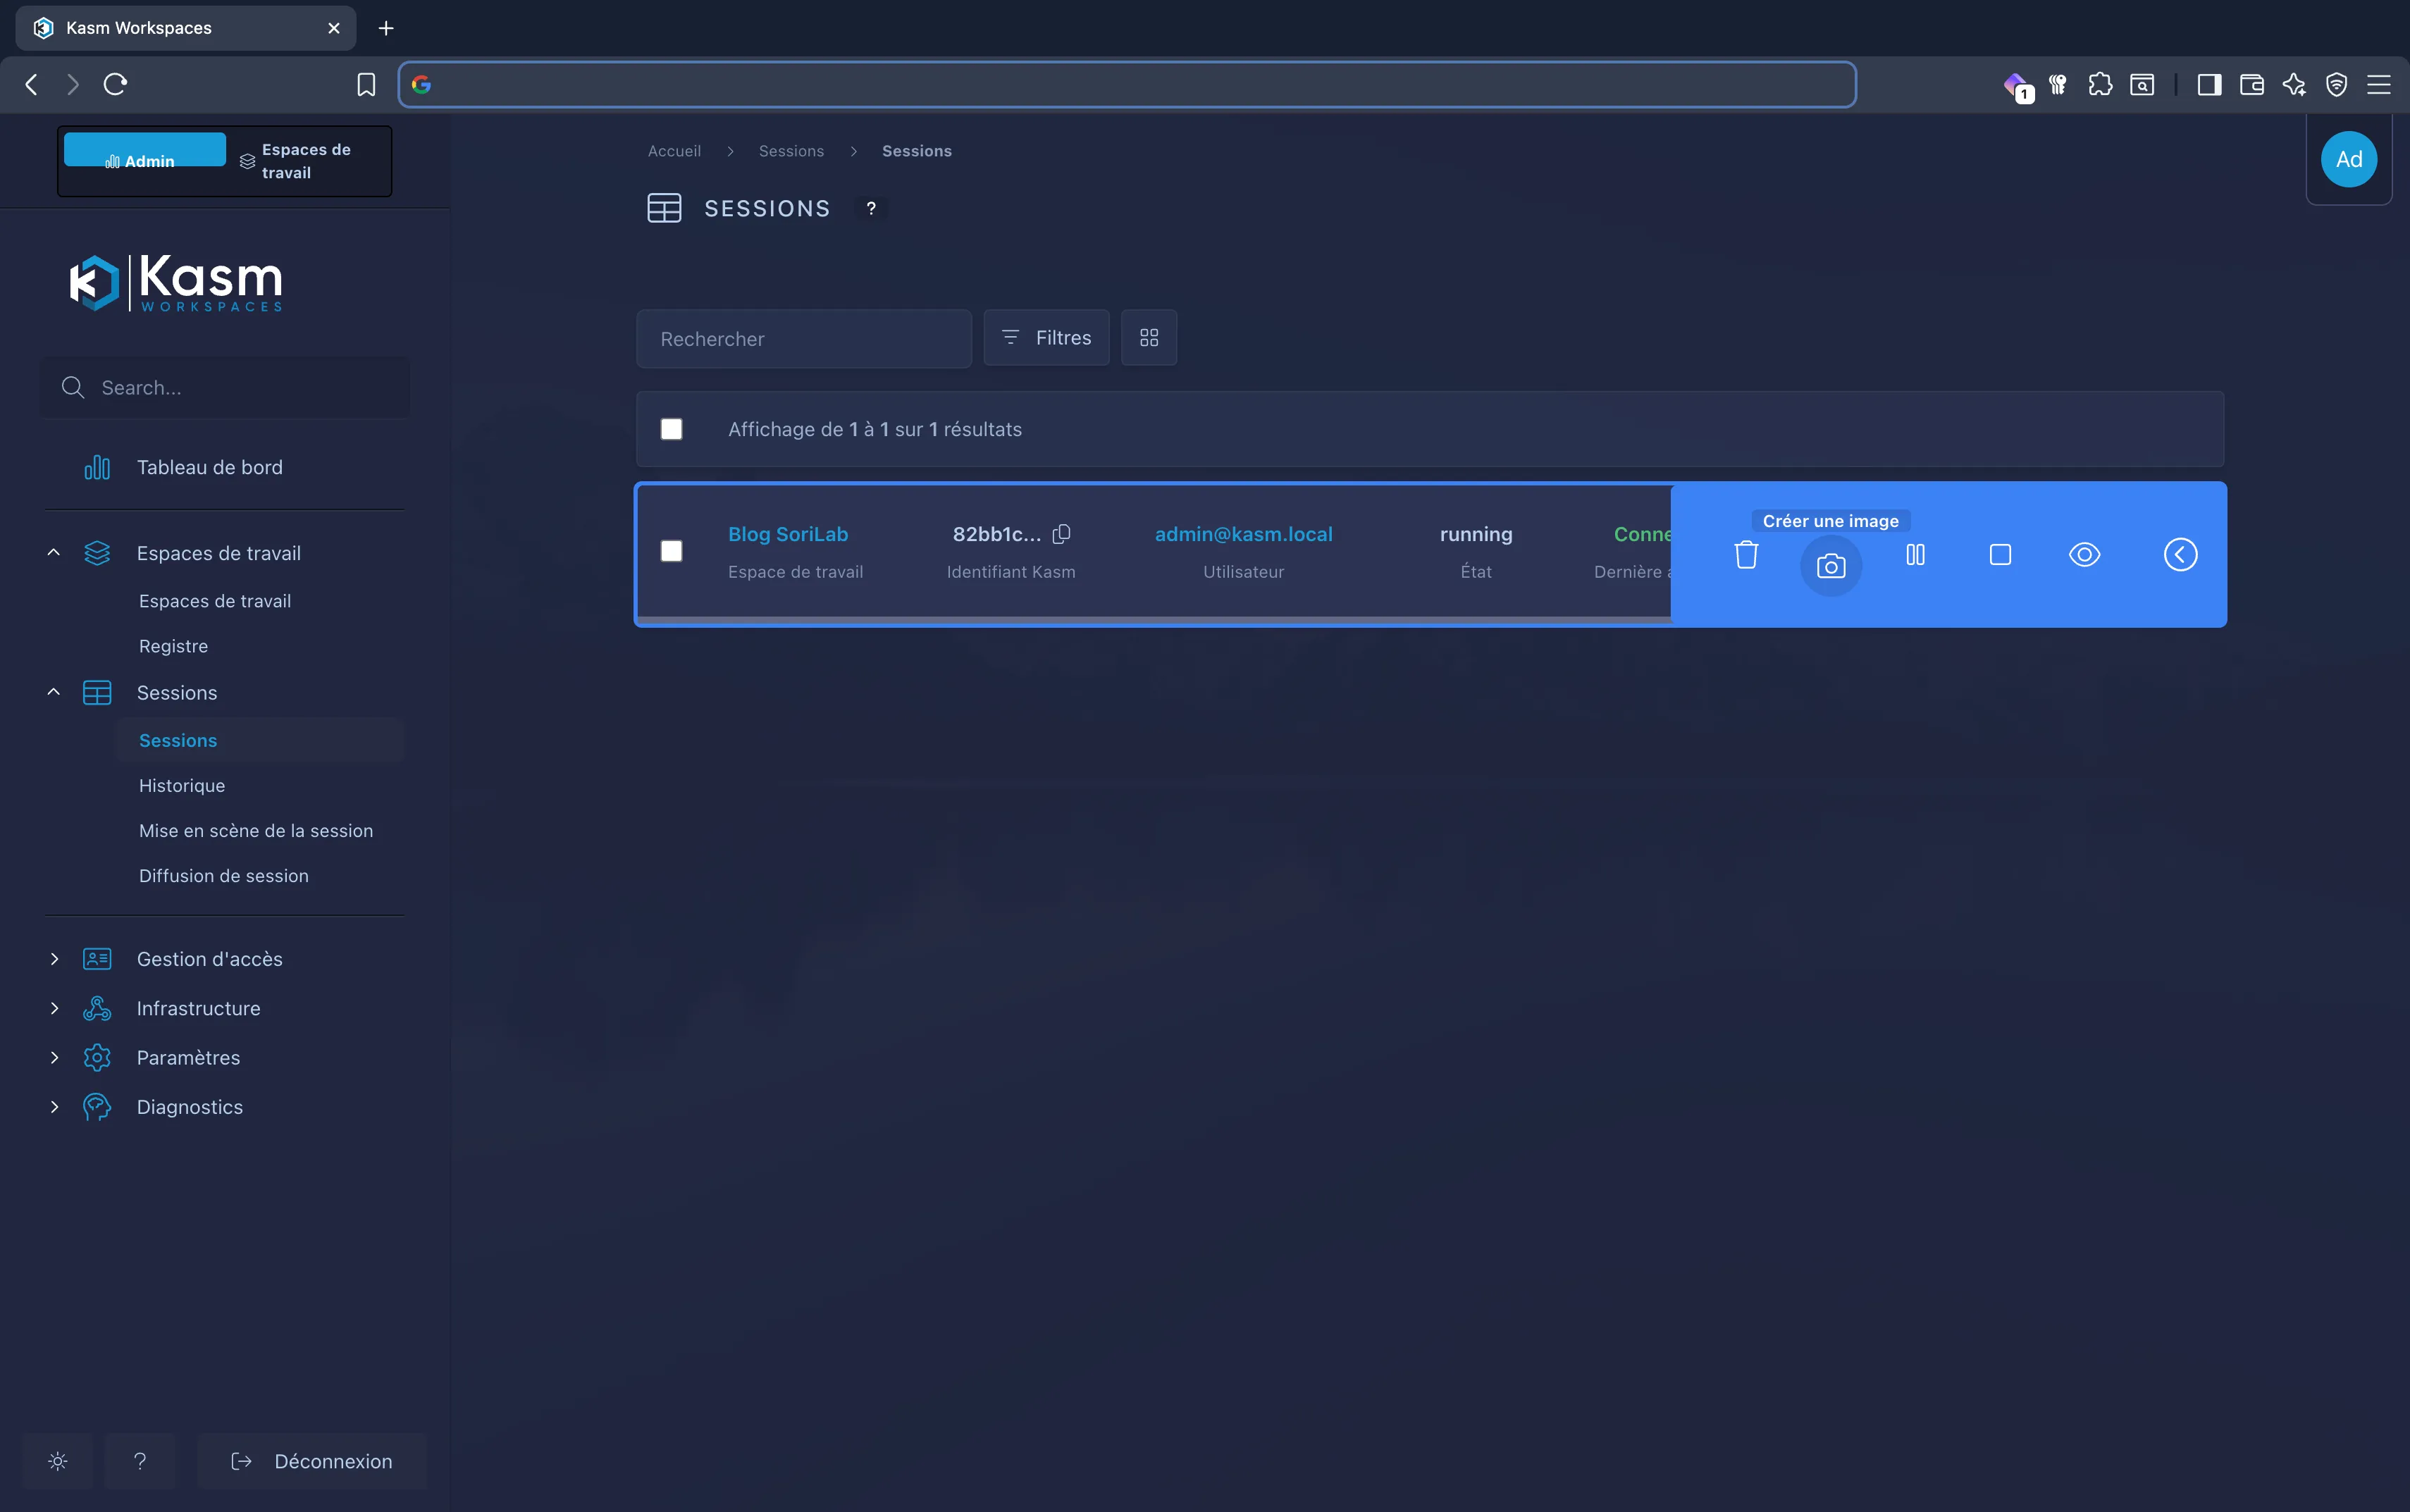Click the Filtres button
The image size is (2410, 1512).
click(1046, 338)
